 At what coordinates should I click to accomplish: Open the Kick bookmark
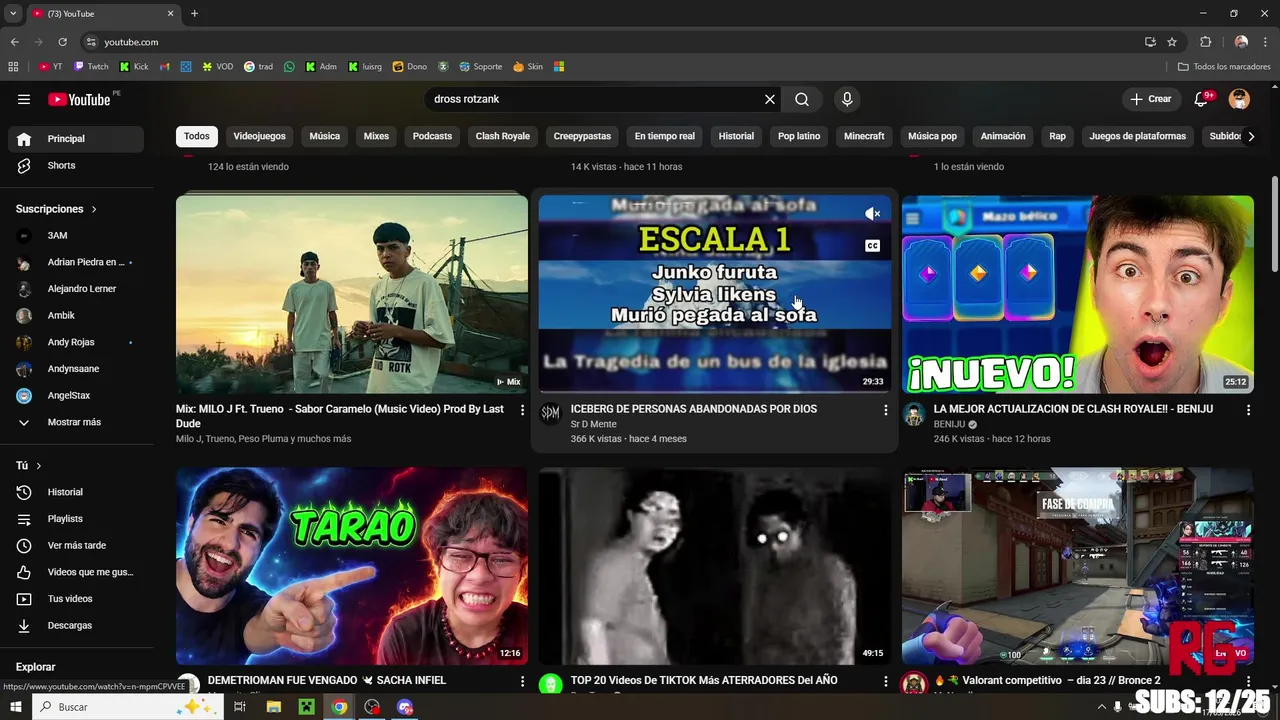[x=134, y=67]
